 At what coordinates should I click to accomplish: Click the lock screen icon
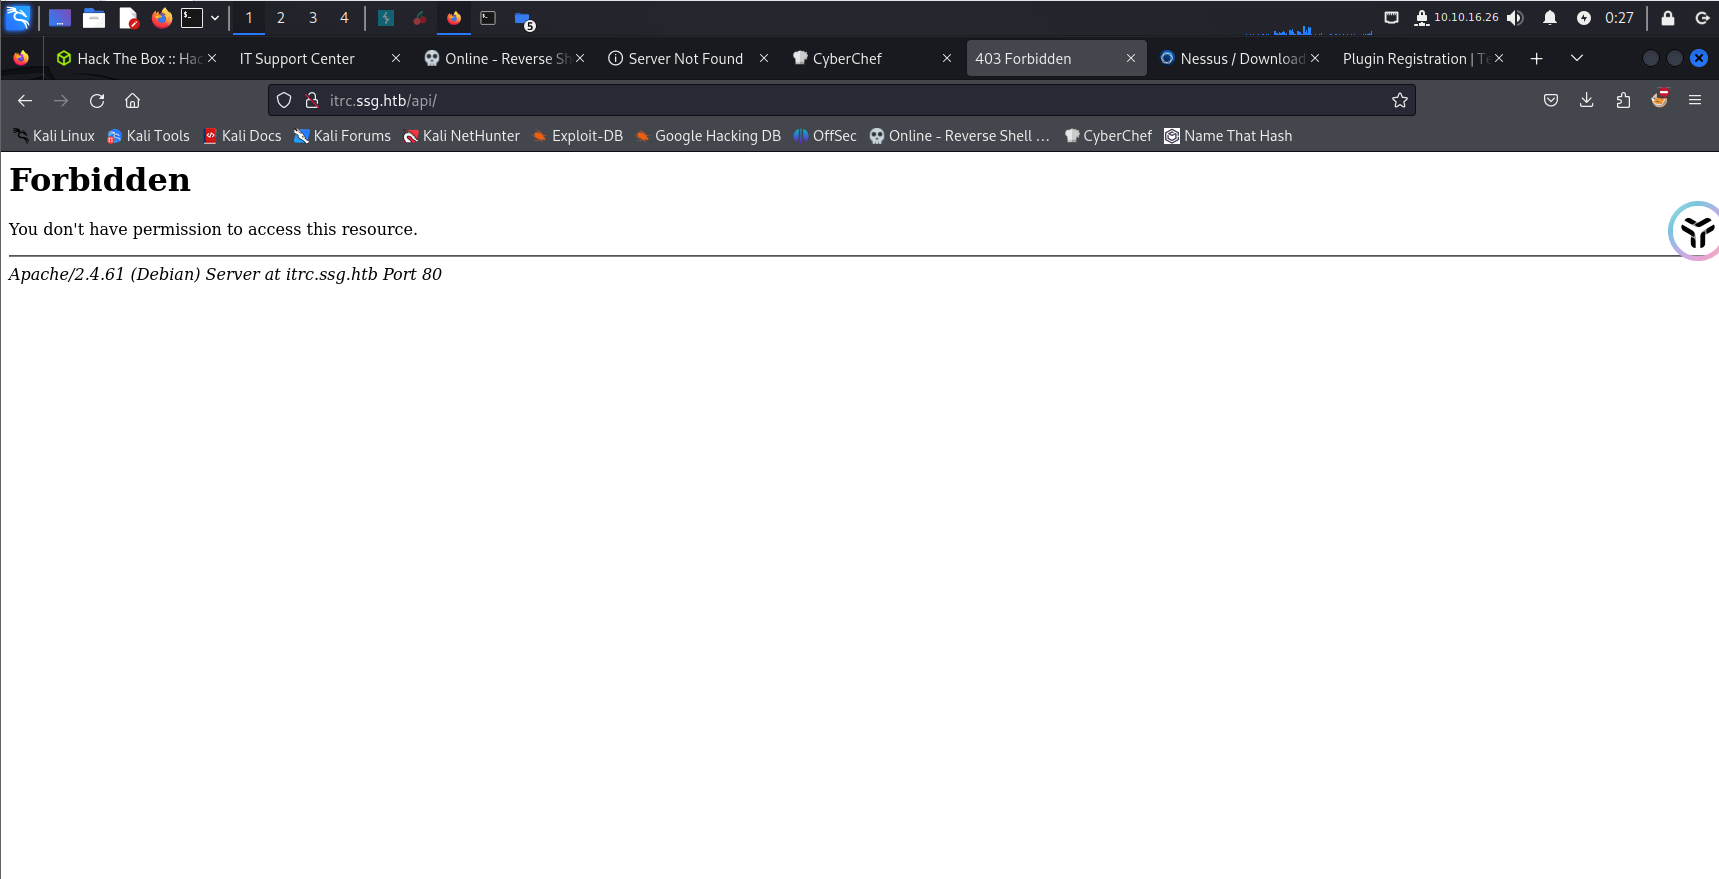pyautogui.click(x=1668, y=18)
